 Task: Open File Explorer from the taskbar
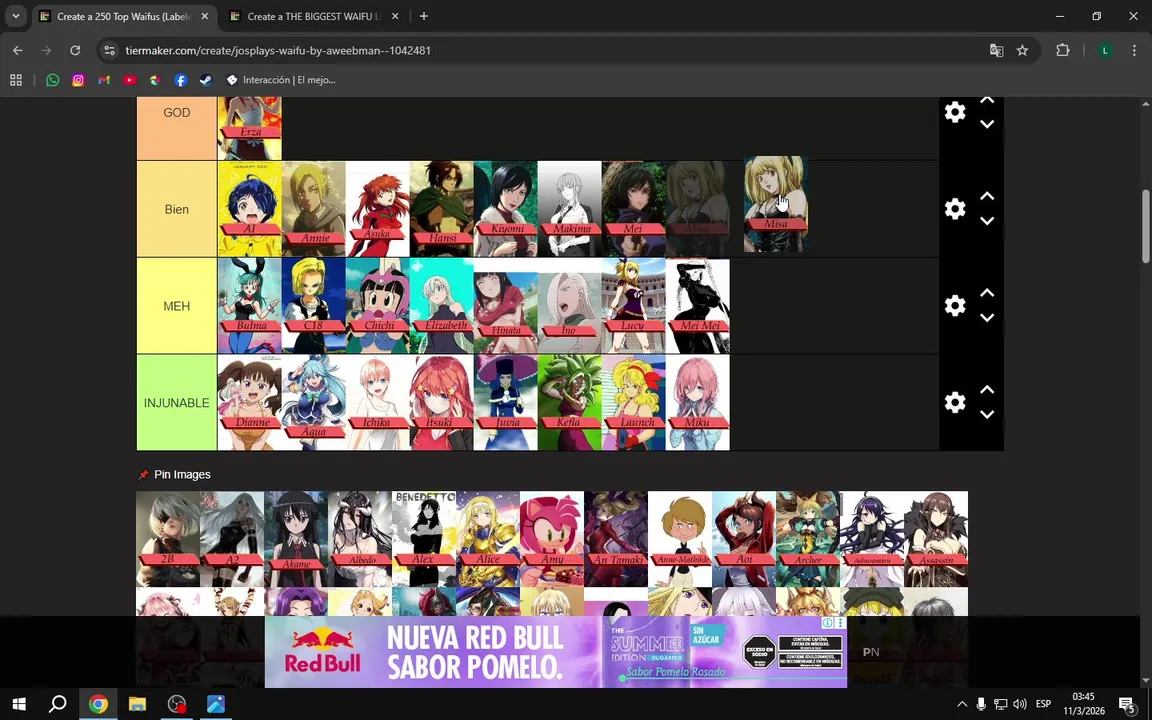(137, 704)
